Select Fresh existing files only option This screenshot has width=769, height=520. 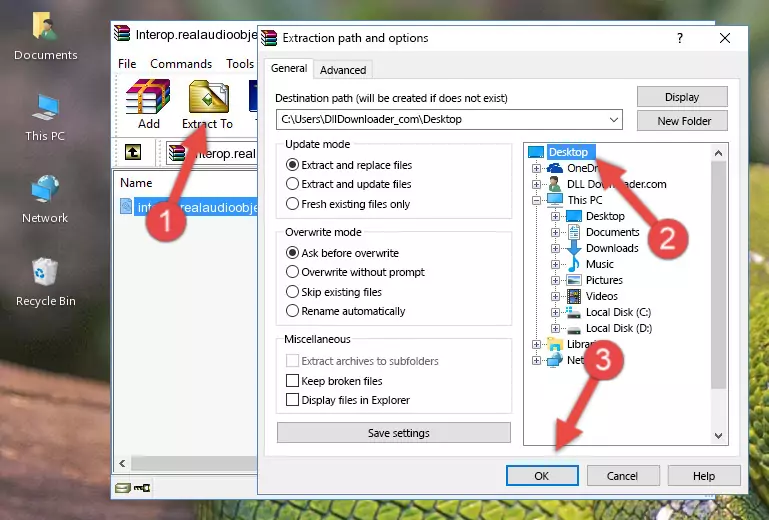point(292,204)
